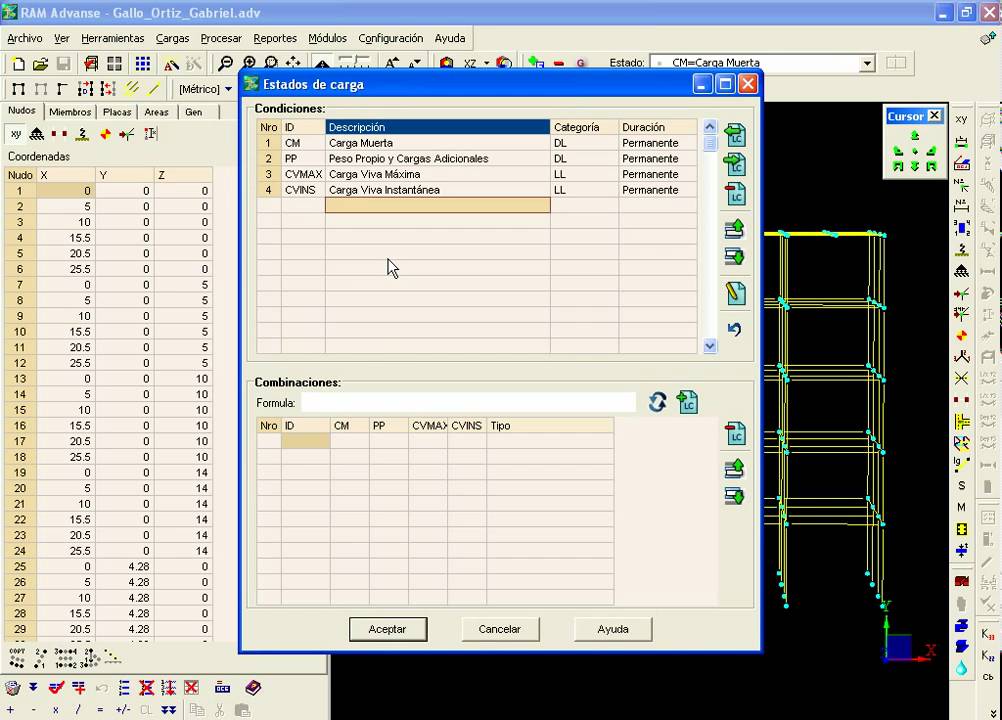Click the plus operator button at the bottom
1002x720 pixels.
coord(11,710)
